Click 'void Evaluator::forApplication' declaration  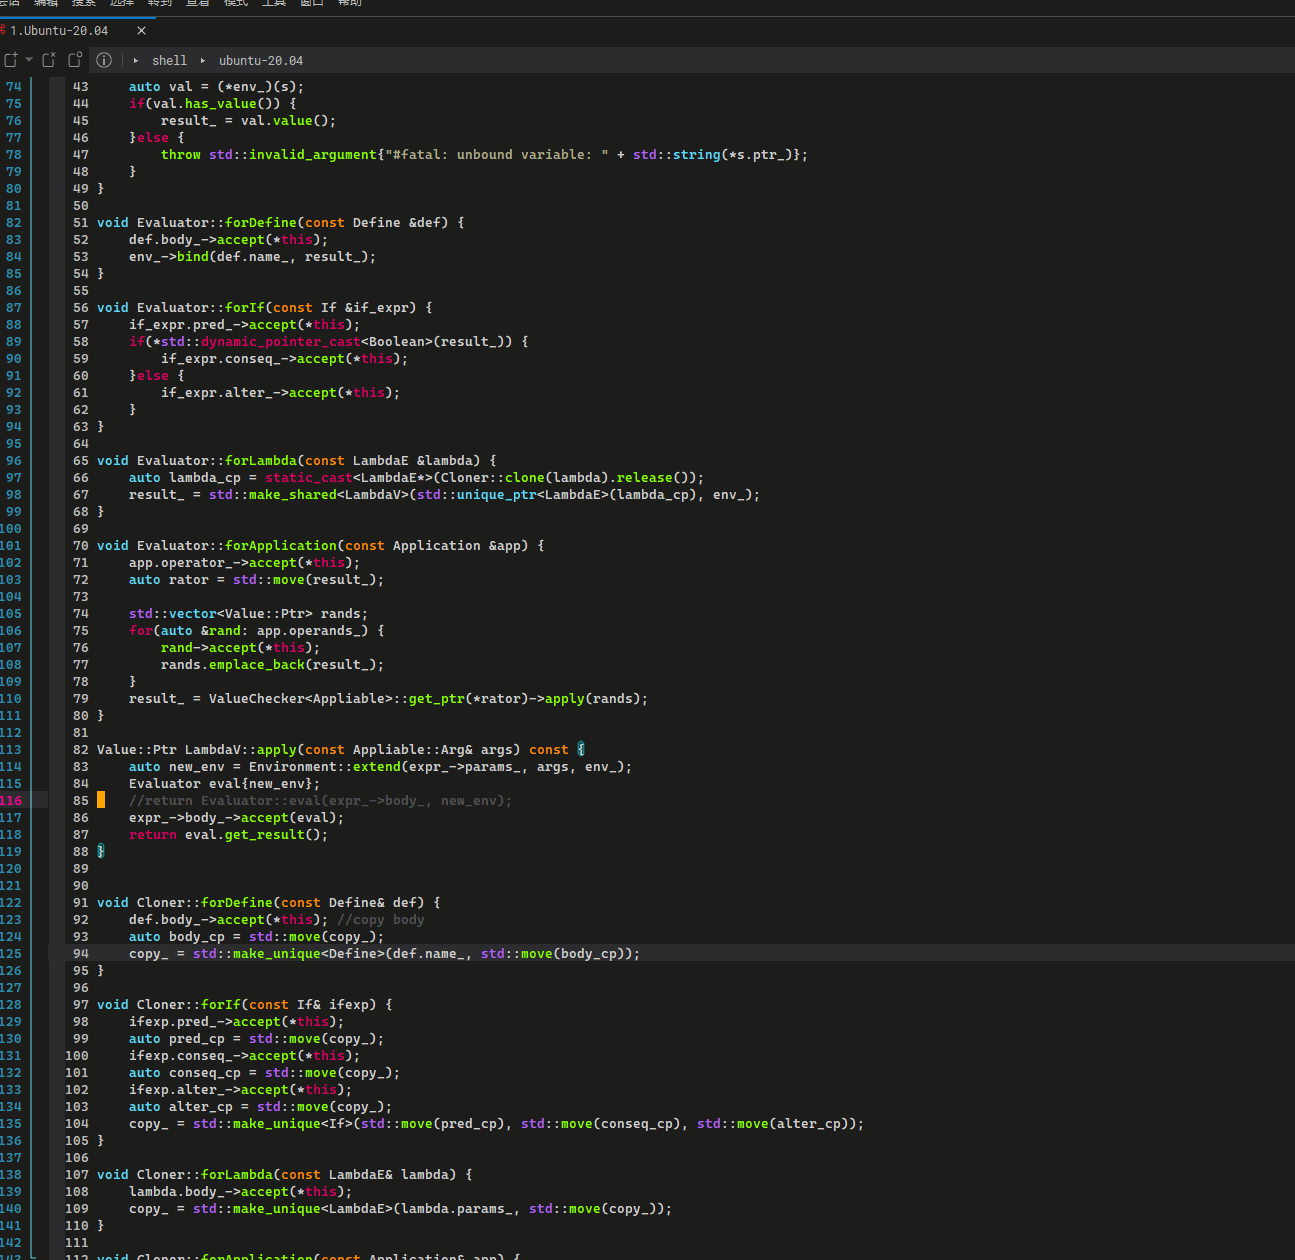320,546
